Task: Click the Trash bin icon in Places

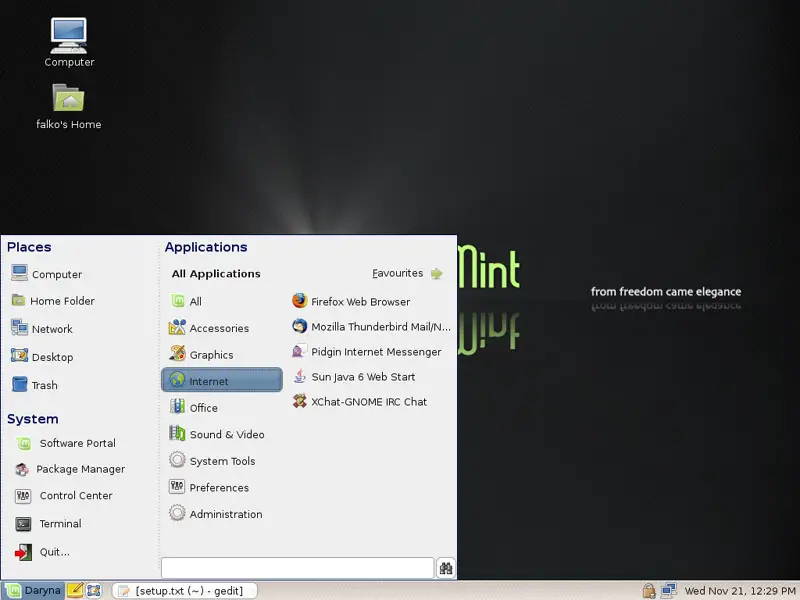Action: click(19, 384)
